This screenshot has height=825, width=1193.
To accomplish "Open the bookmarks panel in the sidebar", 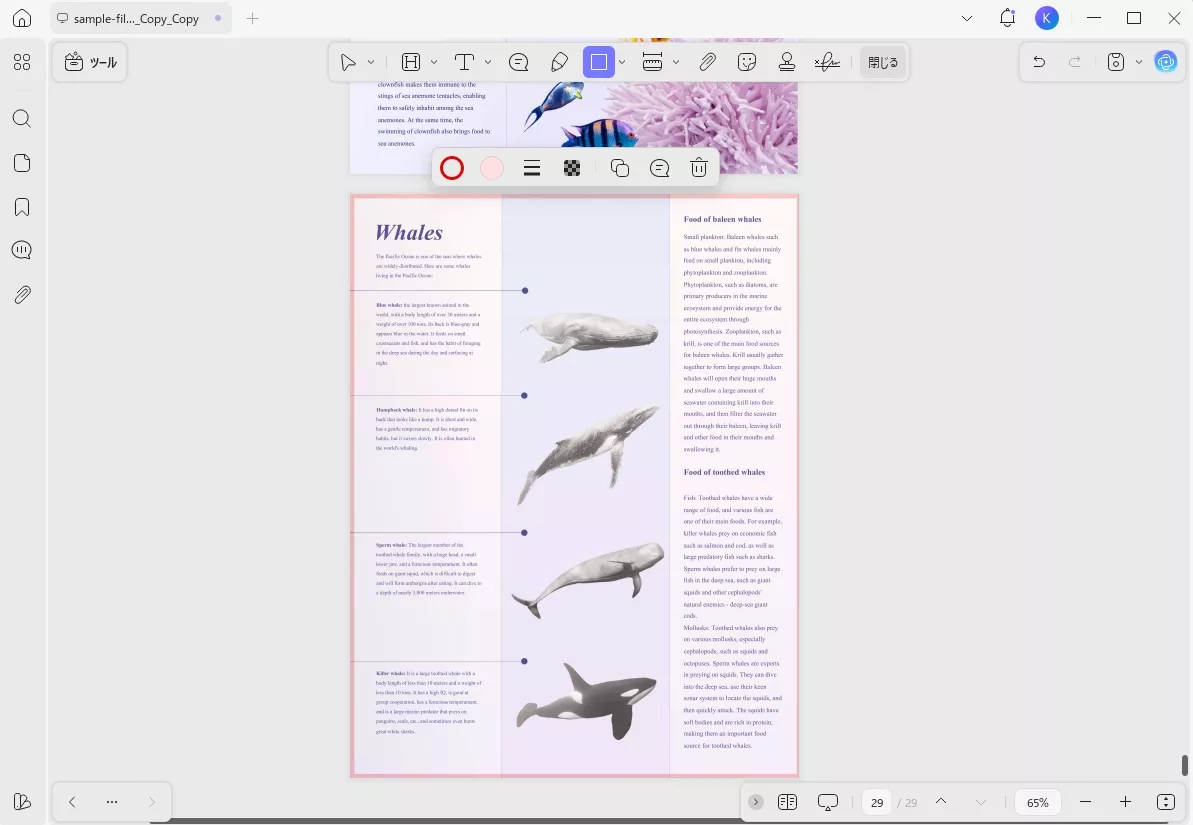I will pyautogui.click(x=22, y=207).
